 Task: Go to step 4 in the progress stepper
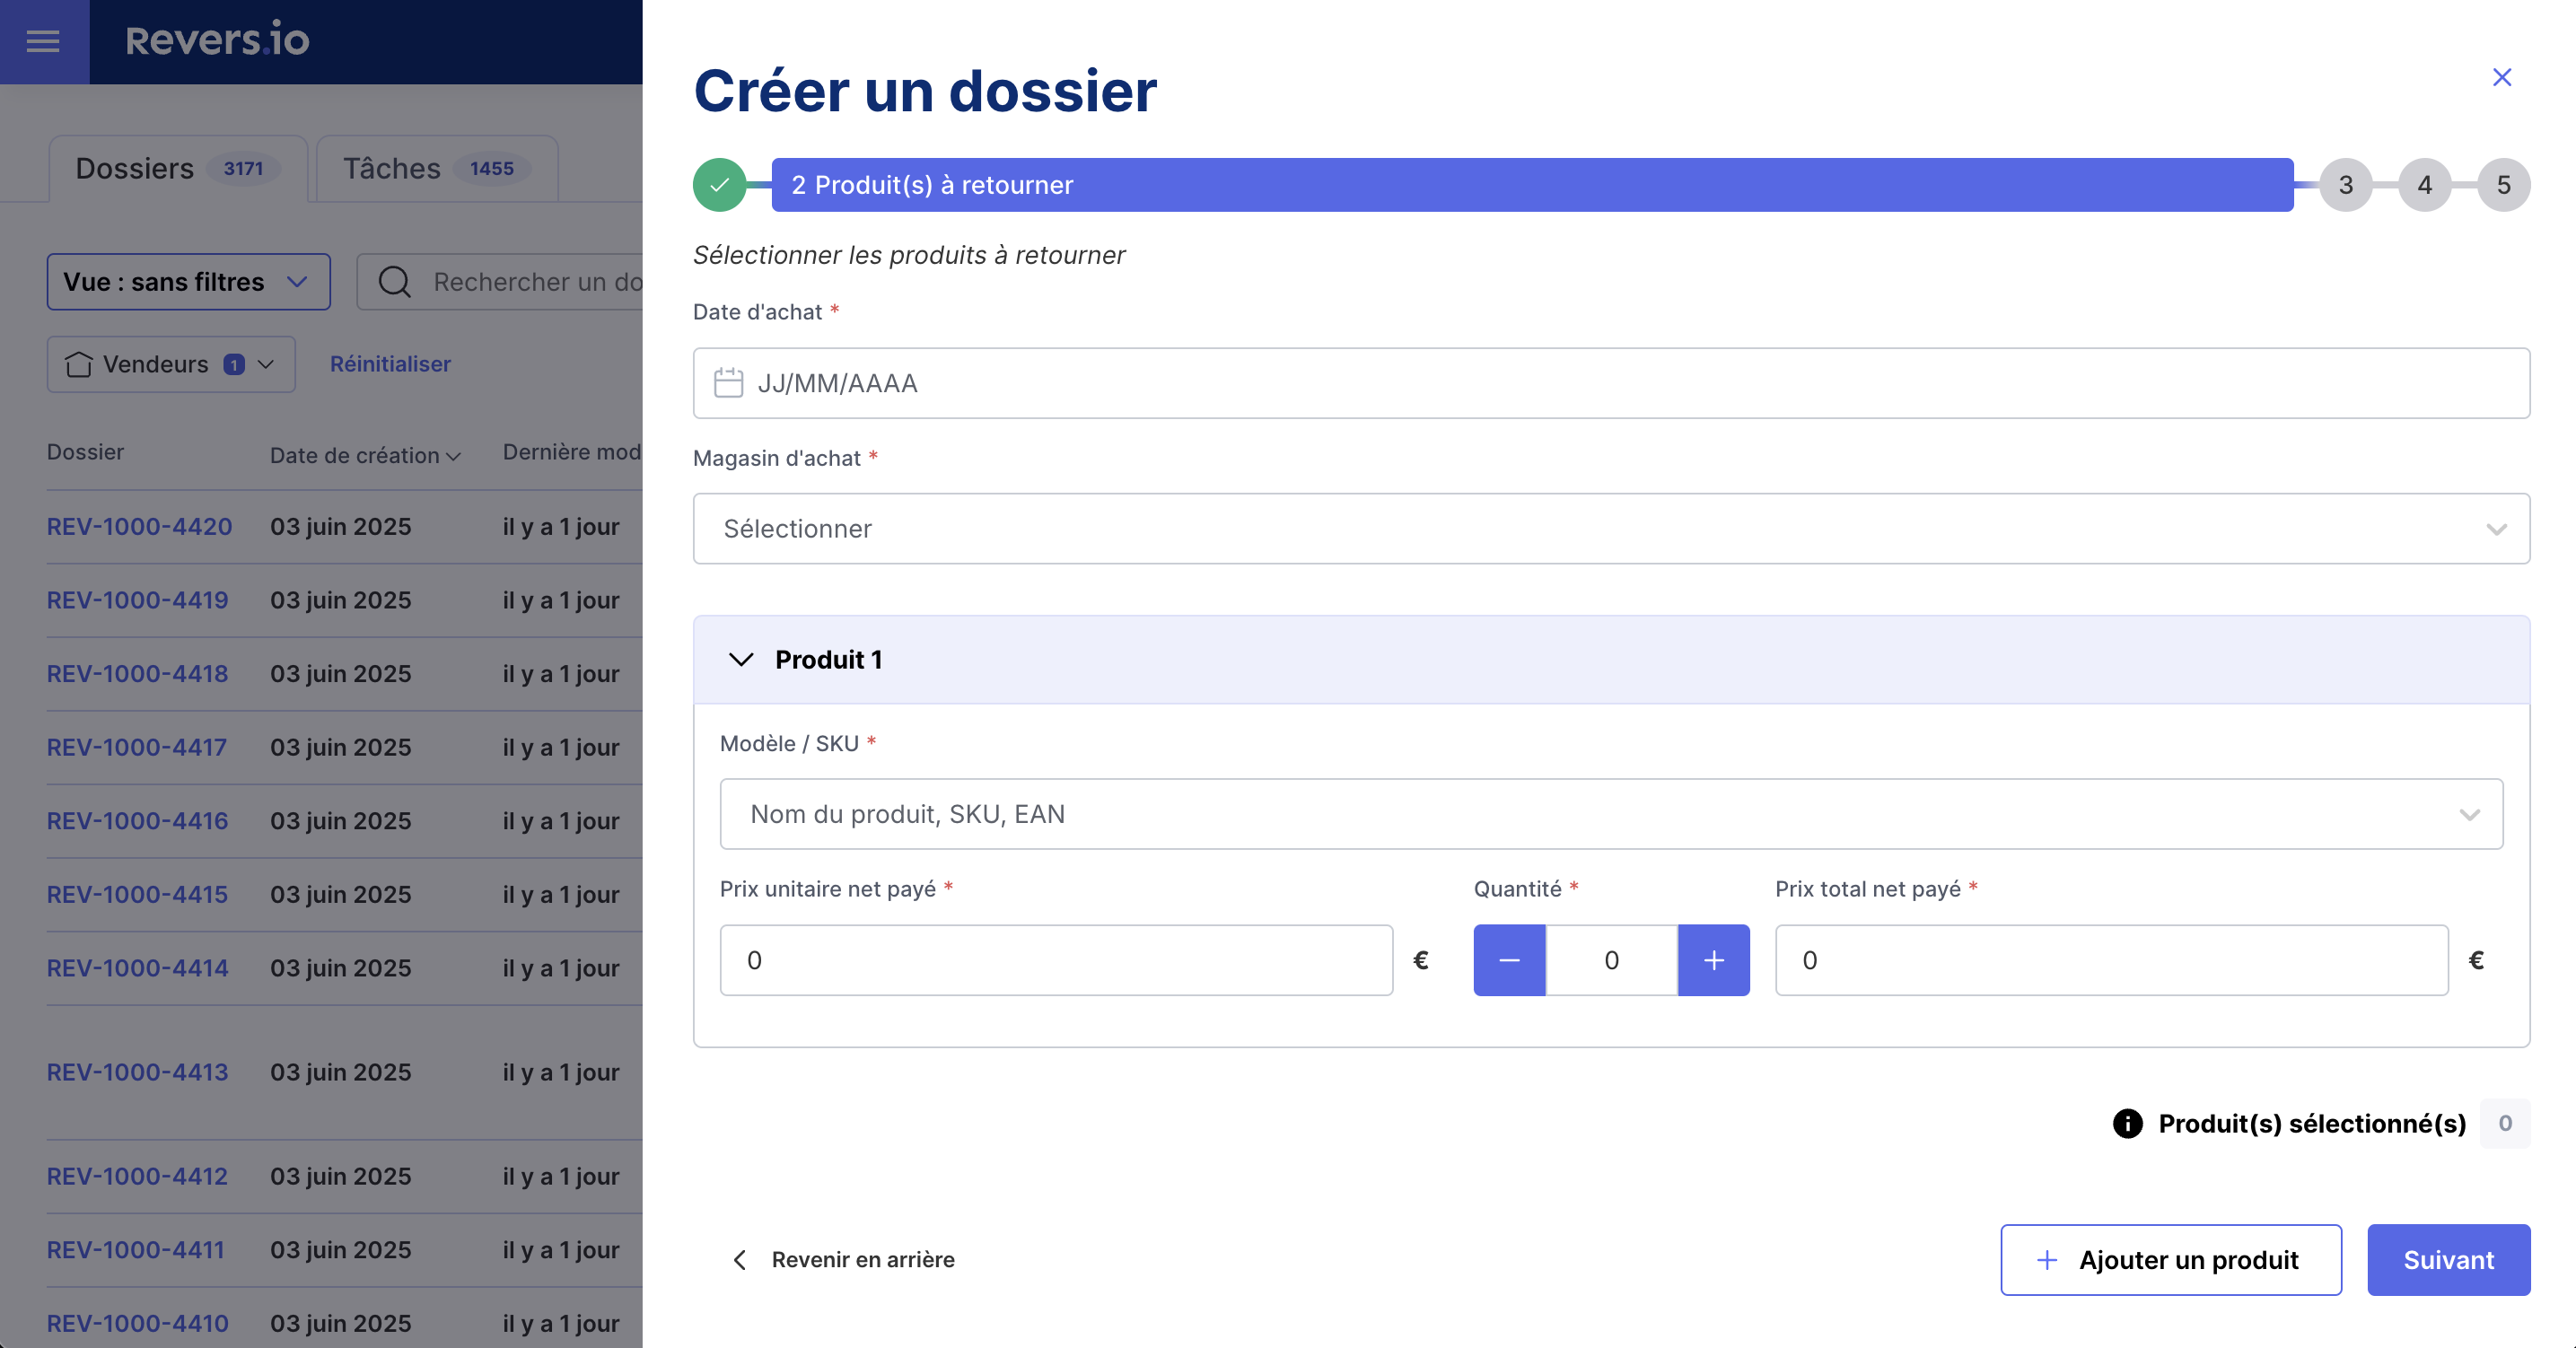click(2425, 185)
